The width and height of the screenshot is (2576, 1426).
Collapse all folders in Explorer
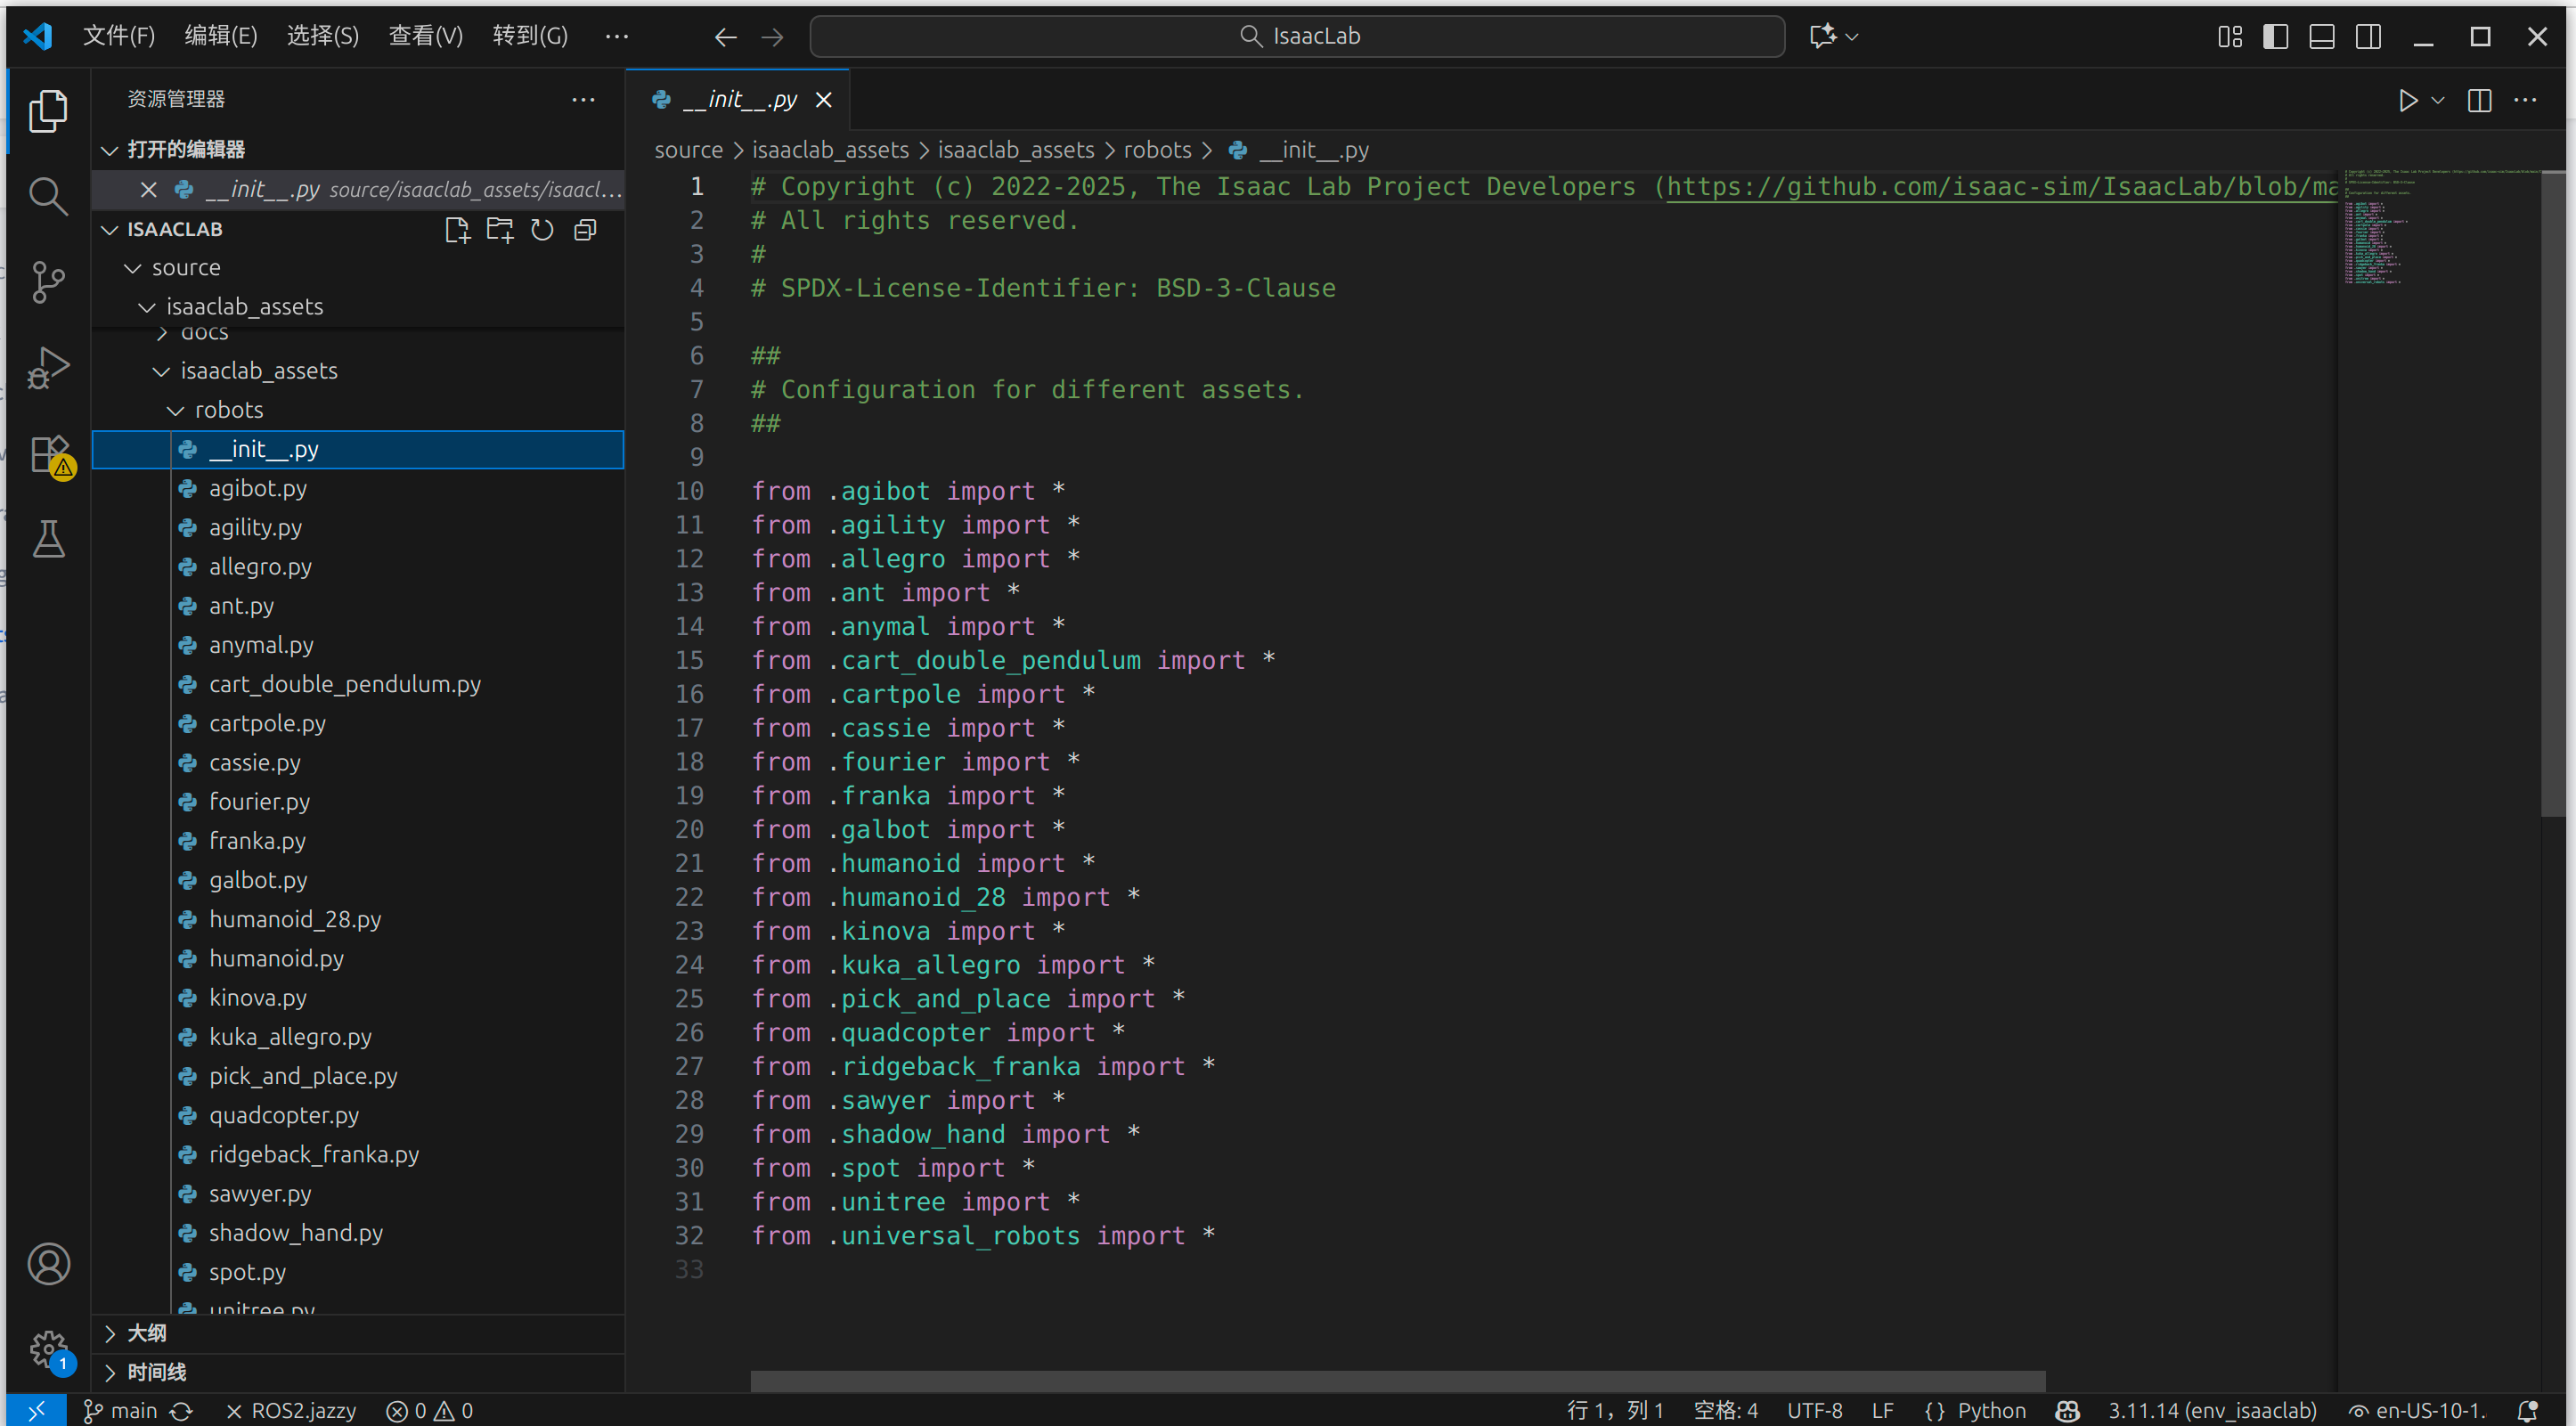[584, 230]
